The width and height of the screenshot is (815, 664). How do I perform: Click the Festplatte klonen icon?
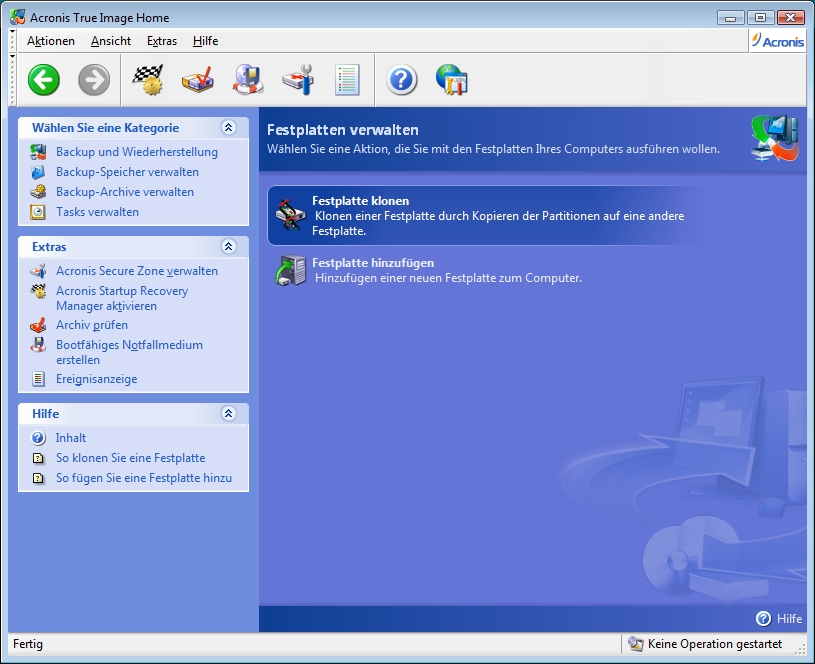coord(291,214)
